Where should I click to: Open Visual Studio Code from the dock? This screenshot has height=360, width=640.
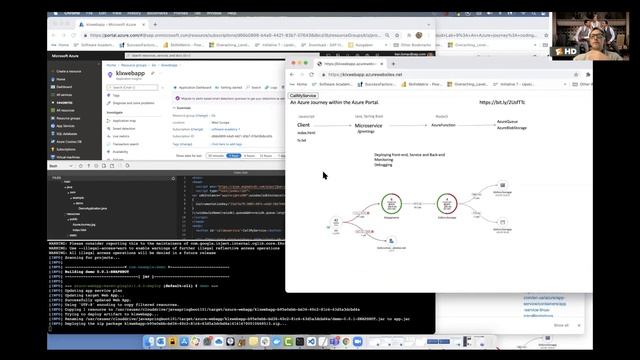pos(311,342)
